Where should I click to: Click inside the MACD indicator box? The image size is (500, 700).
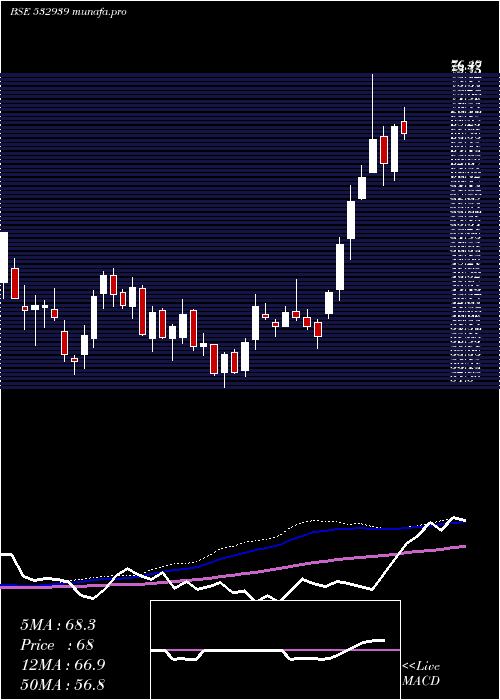pyautogui.click(x=275, y=650)
